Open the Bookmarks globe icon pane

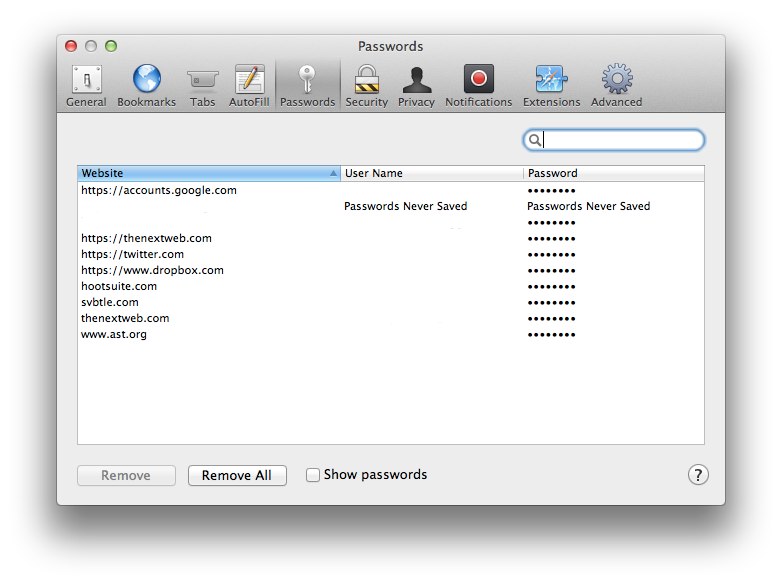147,86
